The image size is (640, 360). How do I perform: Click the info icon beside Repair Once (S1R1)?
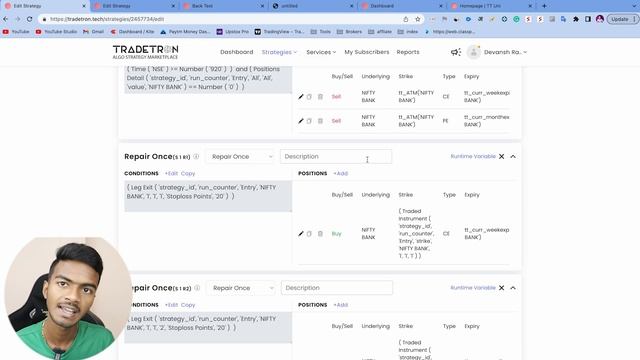click(196, 156)
